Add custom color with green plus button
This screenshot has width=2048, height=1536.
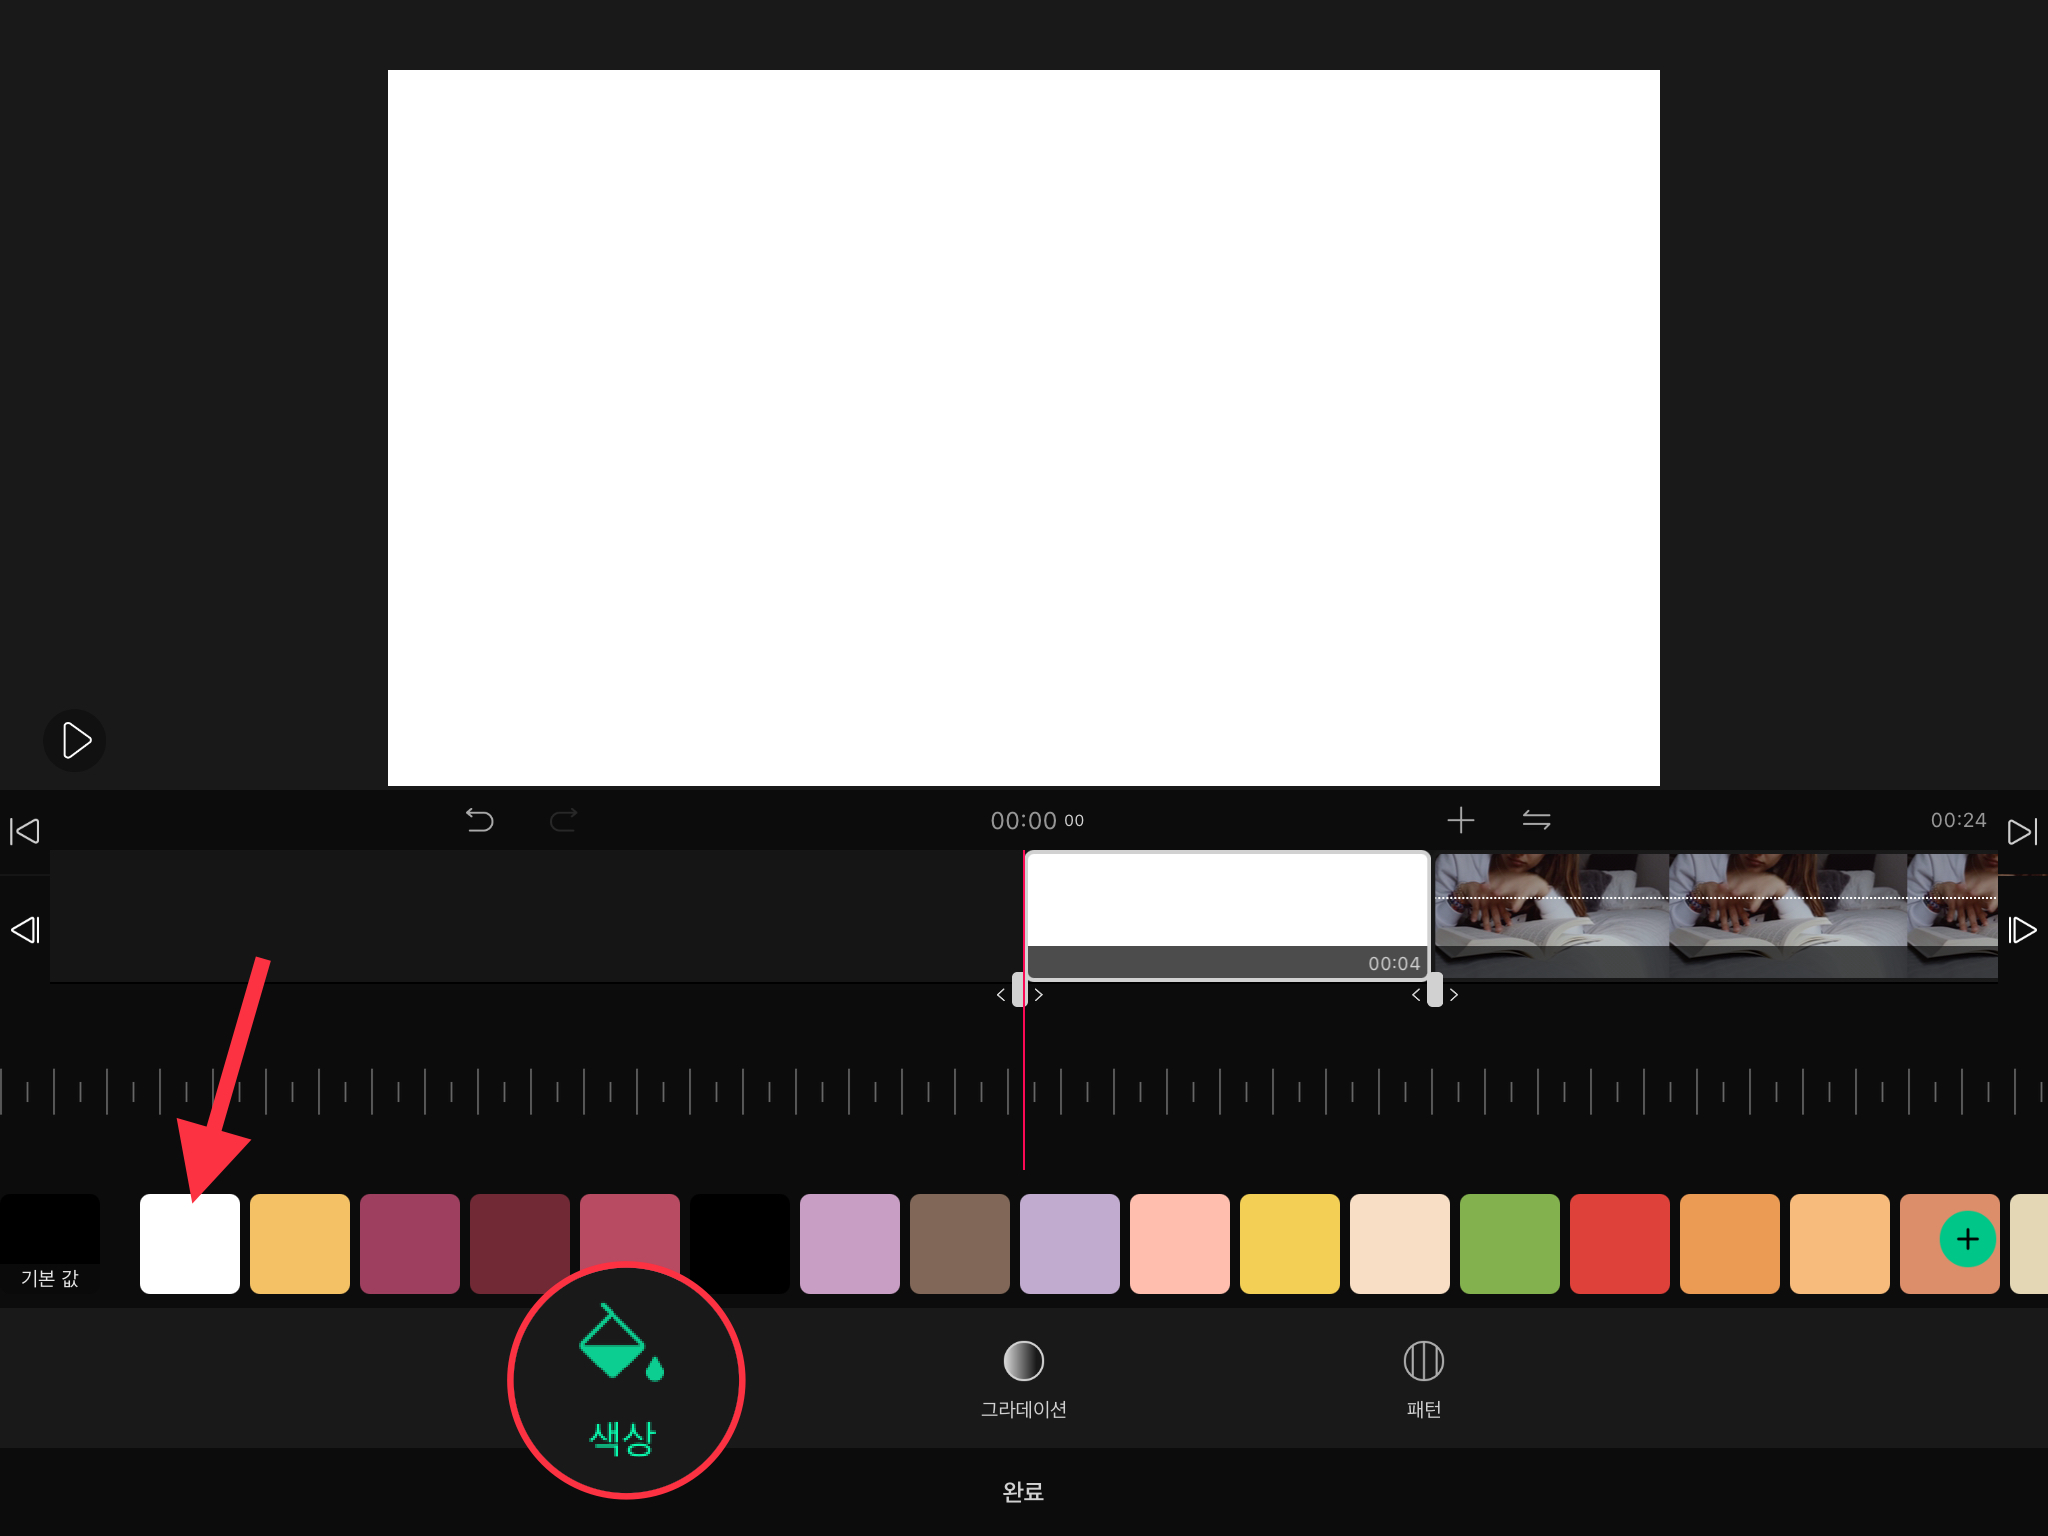(x=1967, y=1240)
